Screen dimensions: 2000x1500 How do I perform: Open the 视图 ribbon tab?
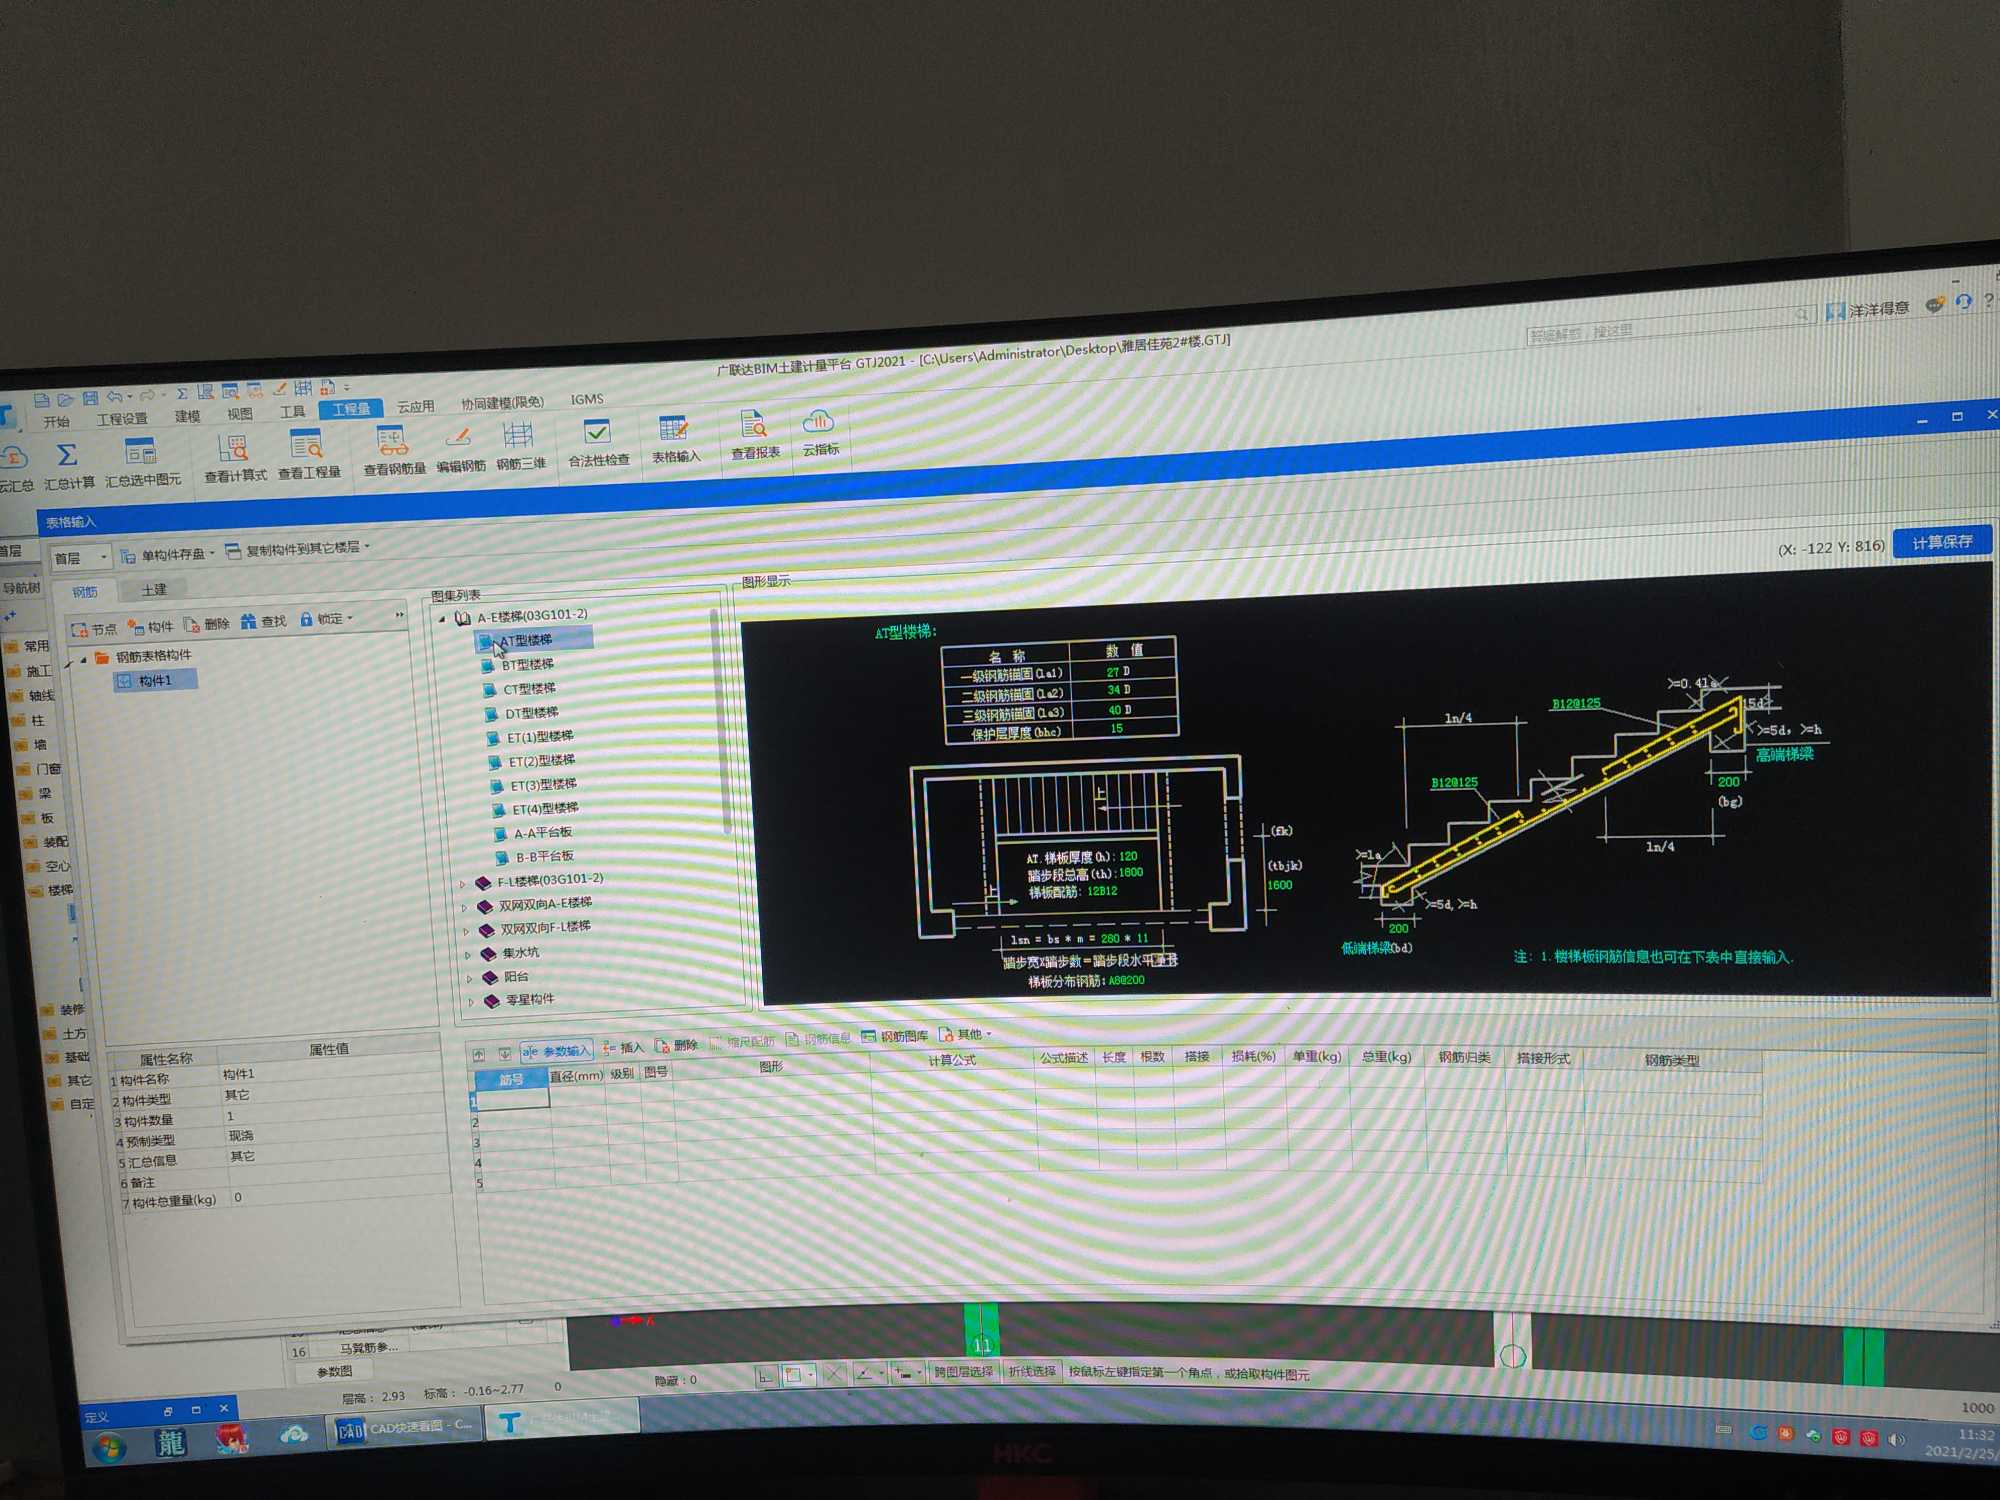point(239,414)
